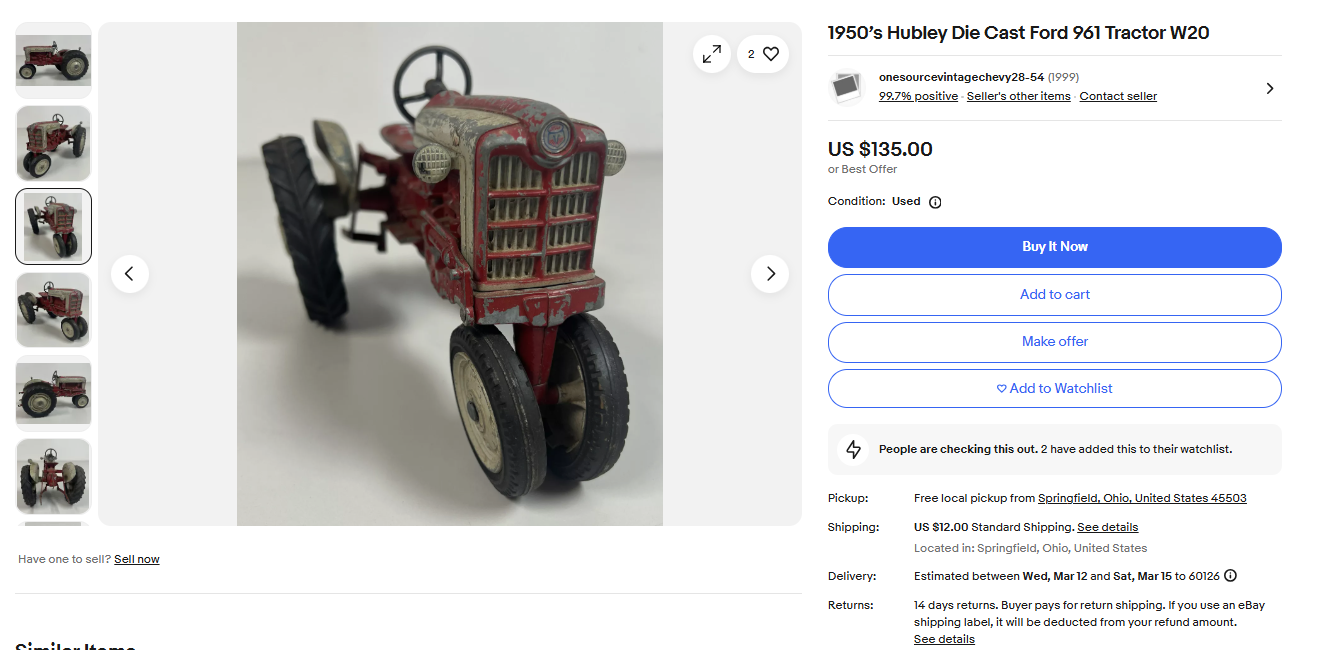Click the Sell now link

point(137,559)
